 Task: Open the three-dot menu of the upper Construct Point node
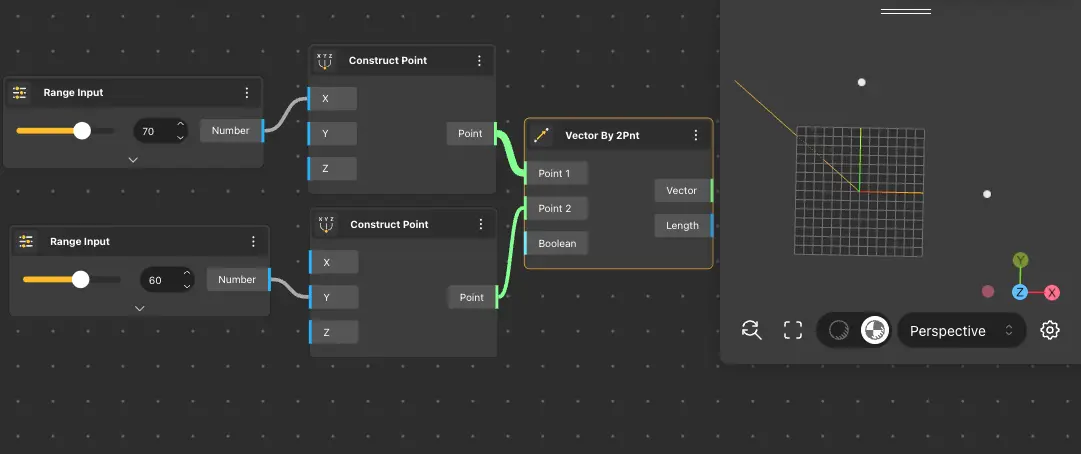pyautogui.click(x=479, y=61)
